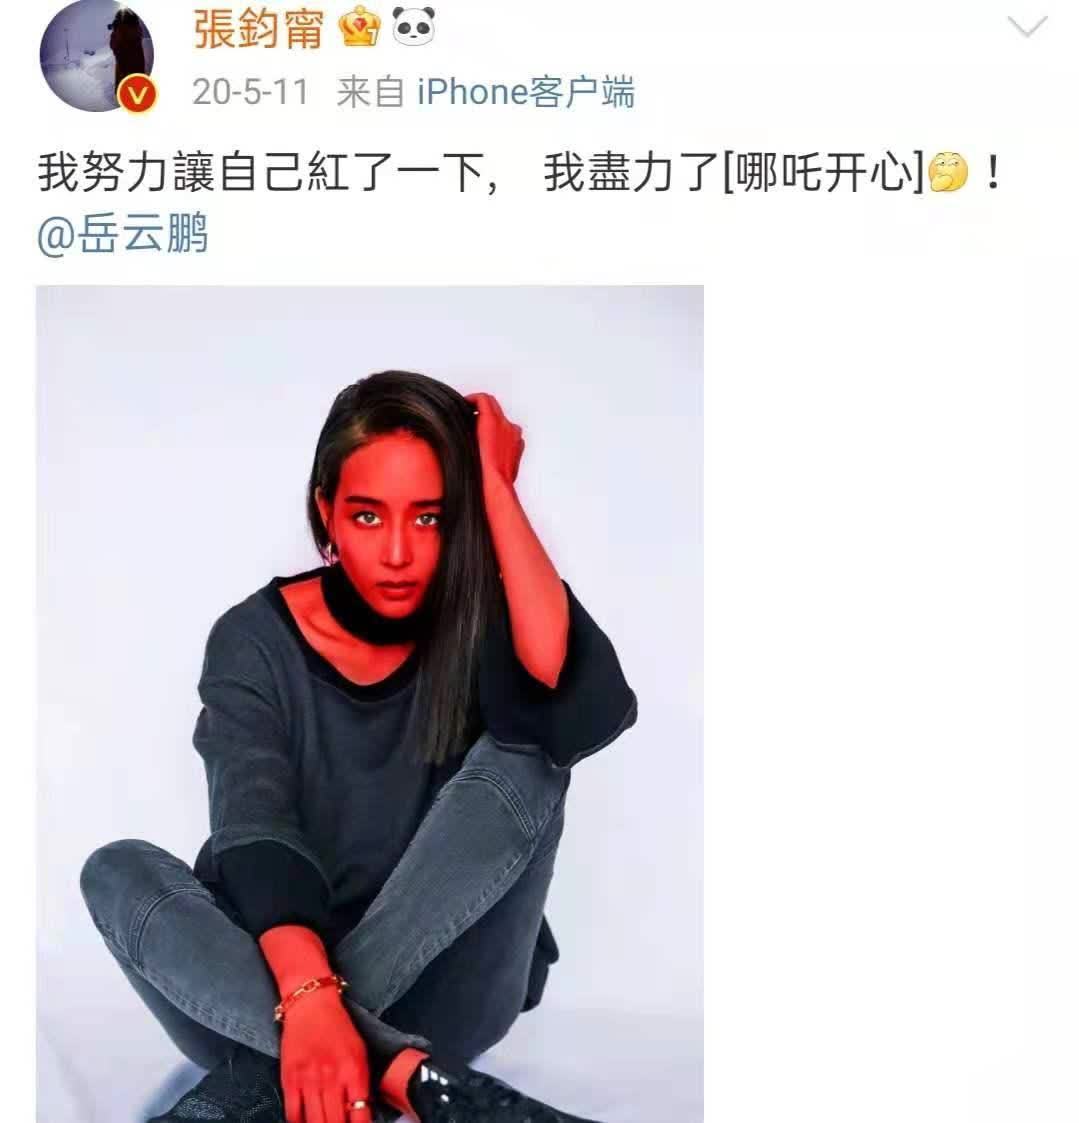Screen dimensions: 1079x1123
Task: Expand the post options chevron
Action: click(1027, 27)
